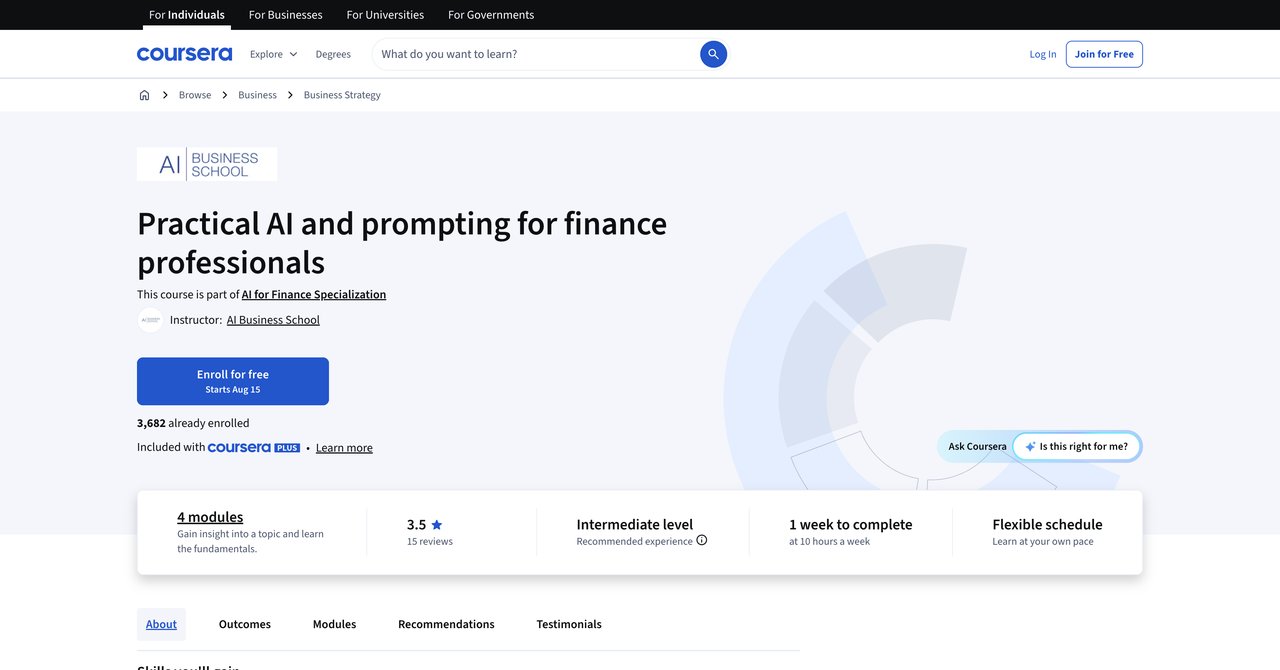1280x670 pixels.
Task: Click the Join for Free button
Action: point(1104,54)
